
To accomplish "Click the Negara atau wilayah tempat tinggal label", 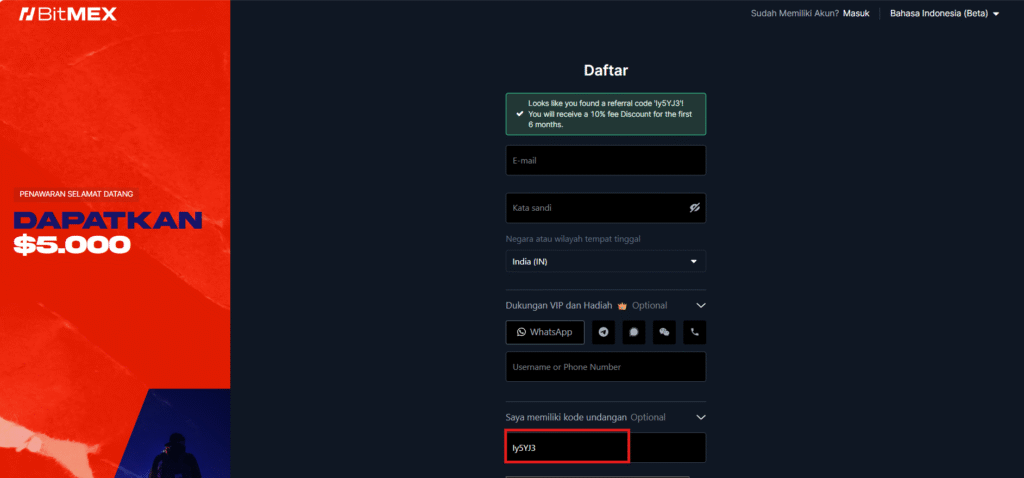I will [x=573, y=239].
